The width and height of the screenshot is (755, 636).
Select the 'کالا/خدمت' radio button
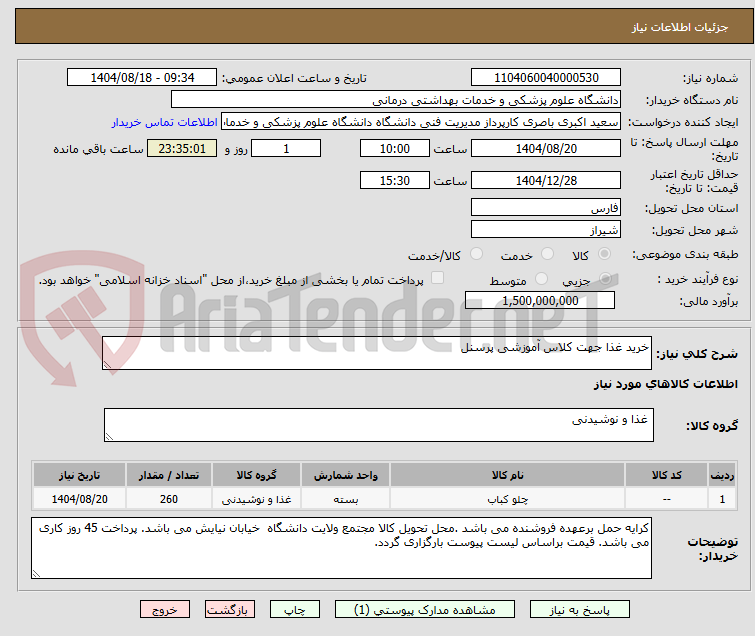[476, 253]
